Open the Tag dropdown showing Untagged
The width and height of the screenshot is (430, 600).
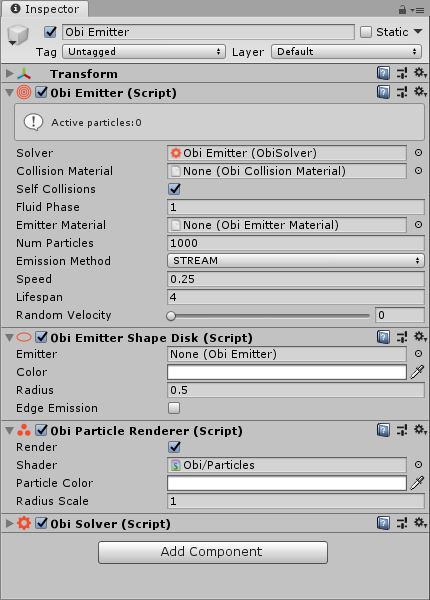coord(143,52)
